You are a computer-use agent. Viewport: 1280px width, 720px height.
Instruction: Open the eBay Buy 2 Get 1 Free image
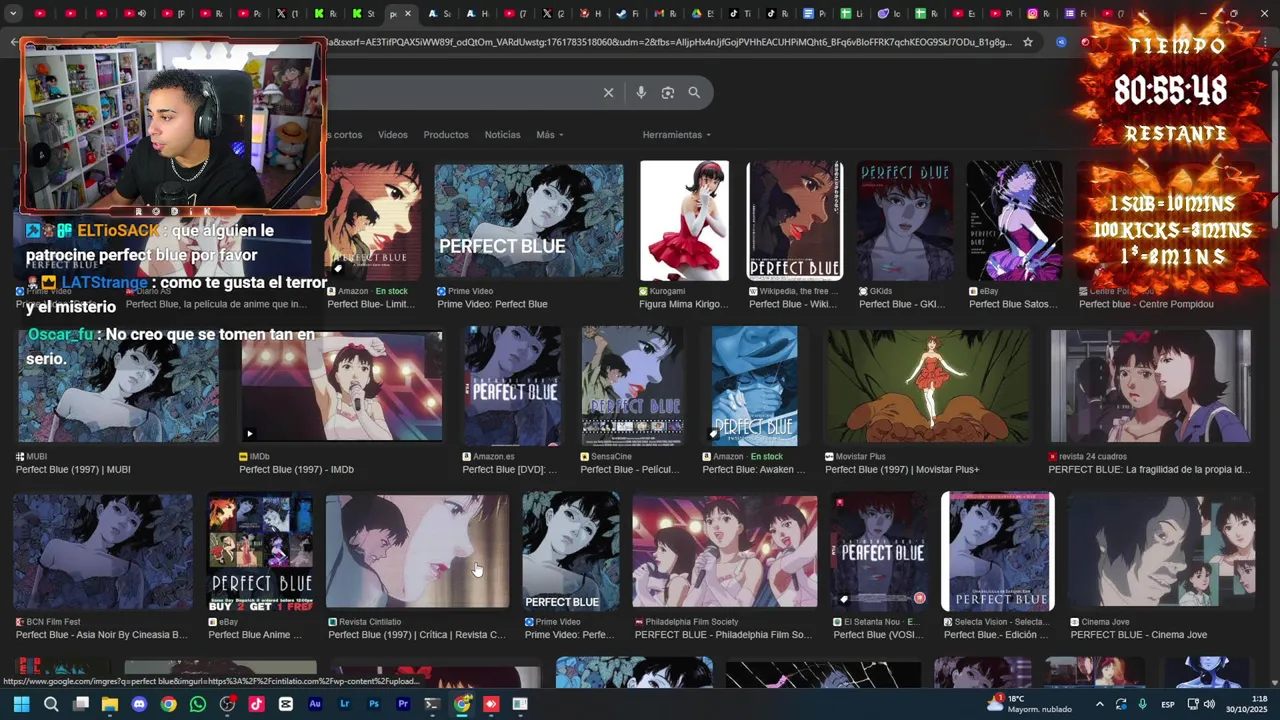click(x=260, y=551)
